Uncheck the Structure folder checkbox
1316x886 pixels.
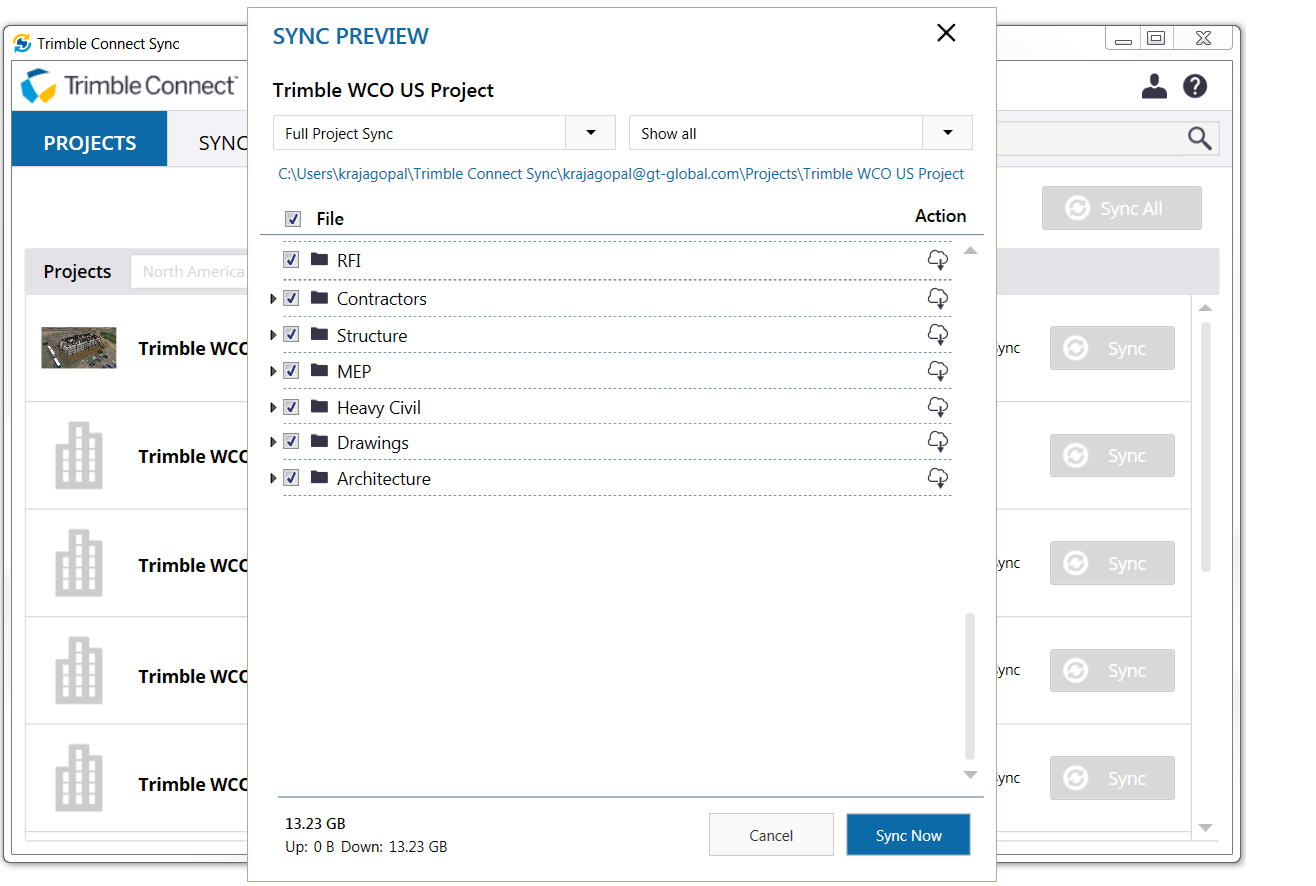tap(291, 334)
